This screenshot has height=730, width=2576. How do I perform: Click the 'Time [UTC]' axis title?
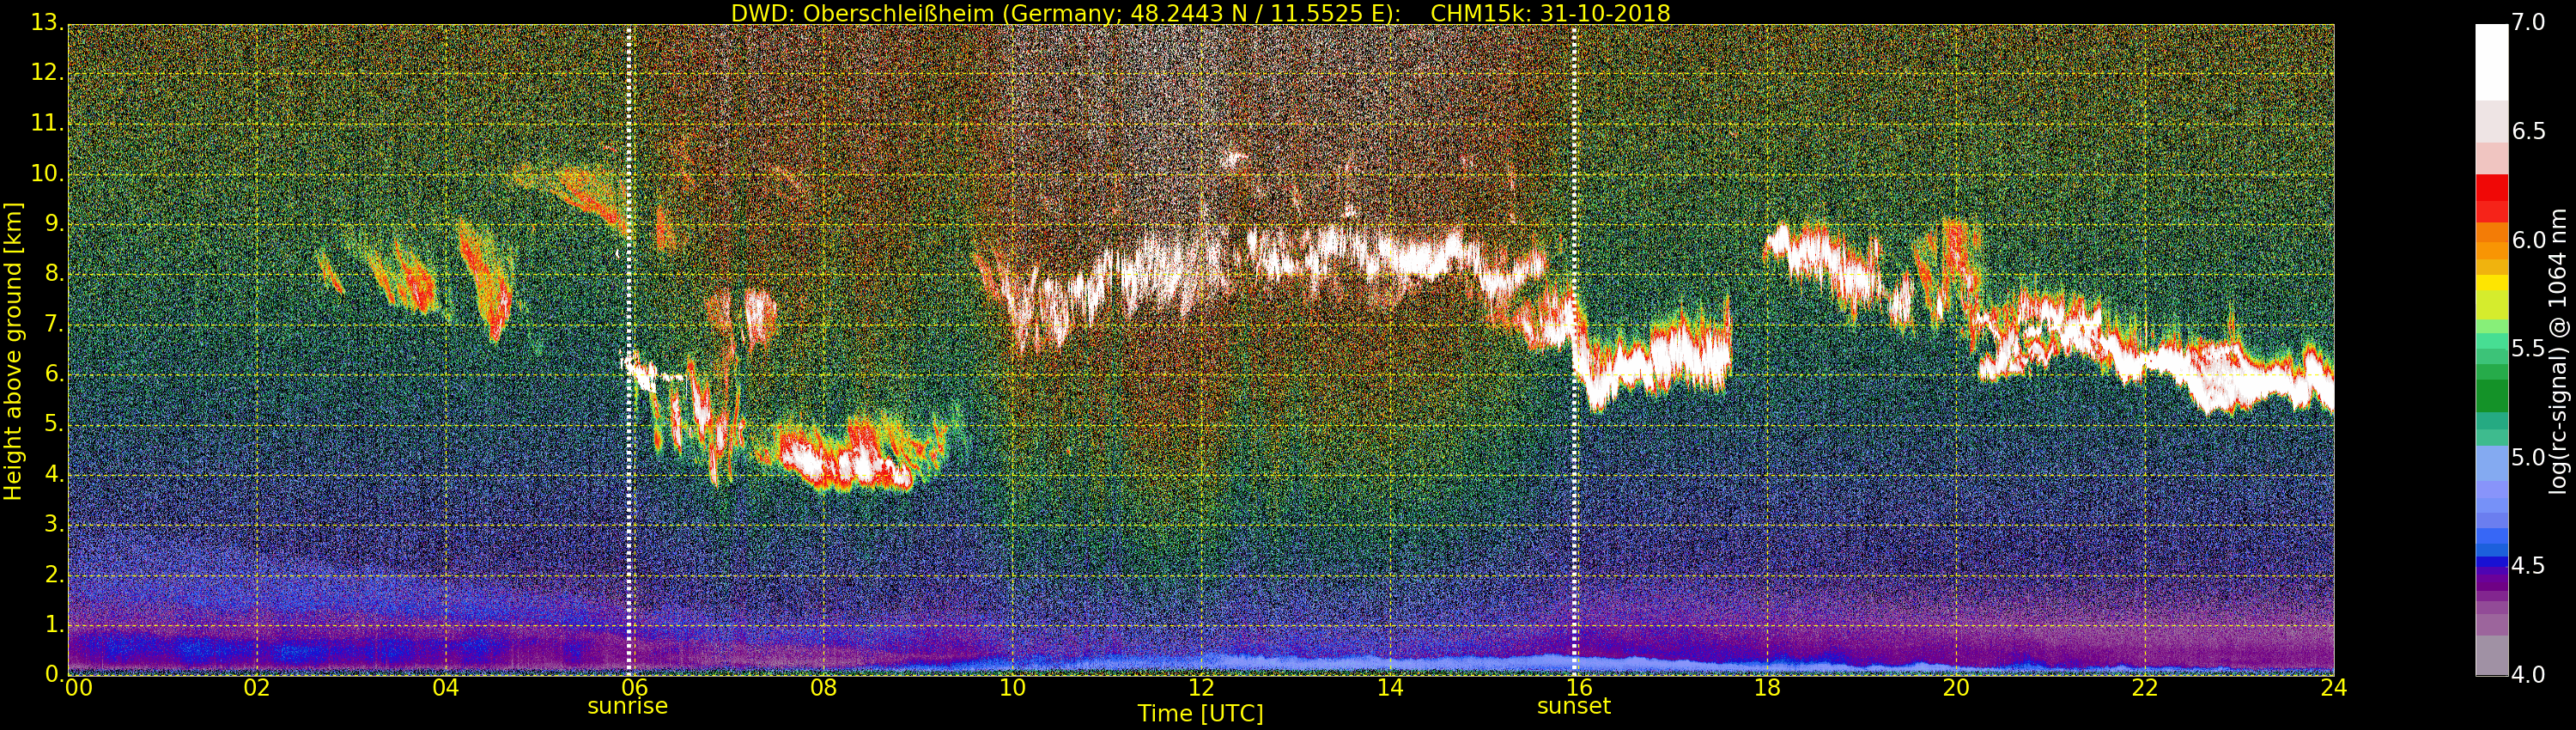click(1200, 714)
